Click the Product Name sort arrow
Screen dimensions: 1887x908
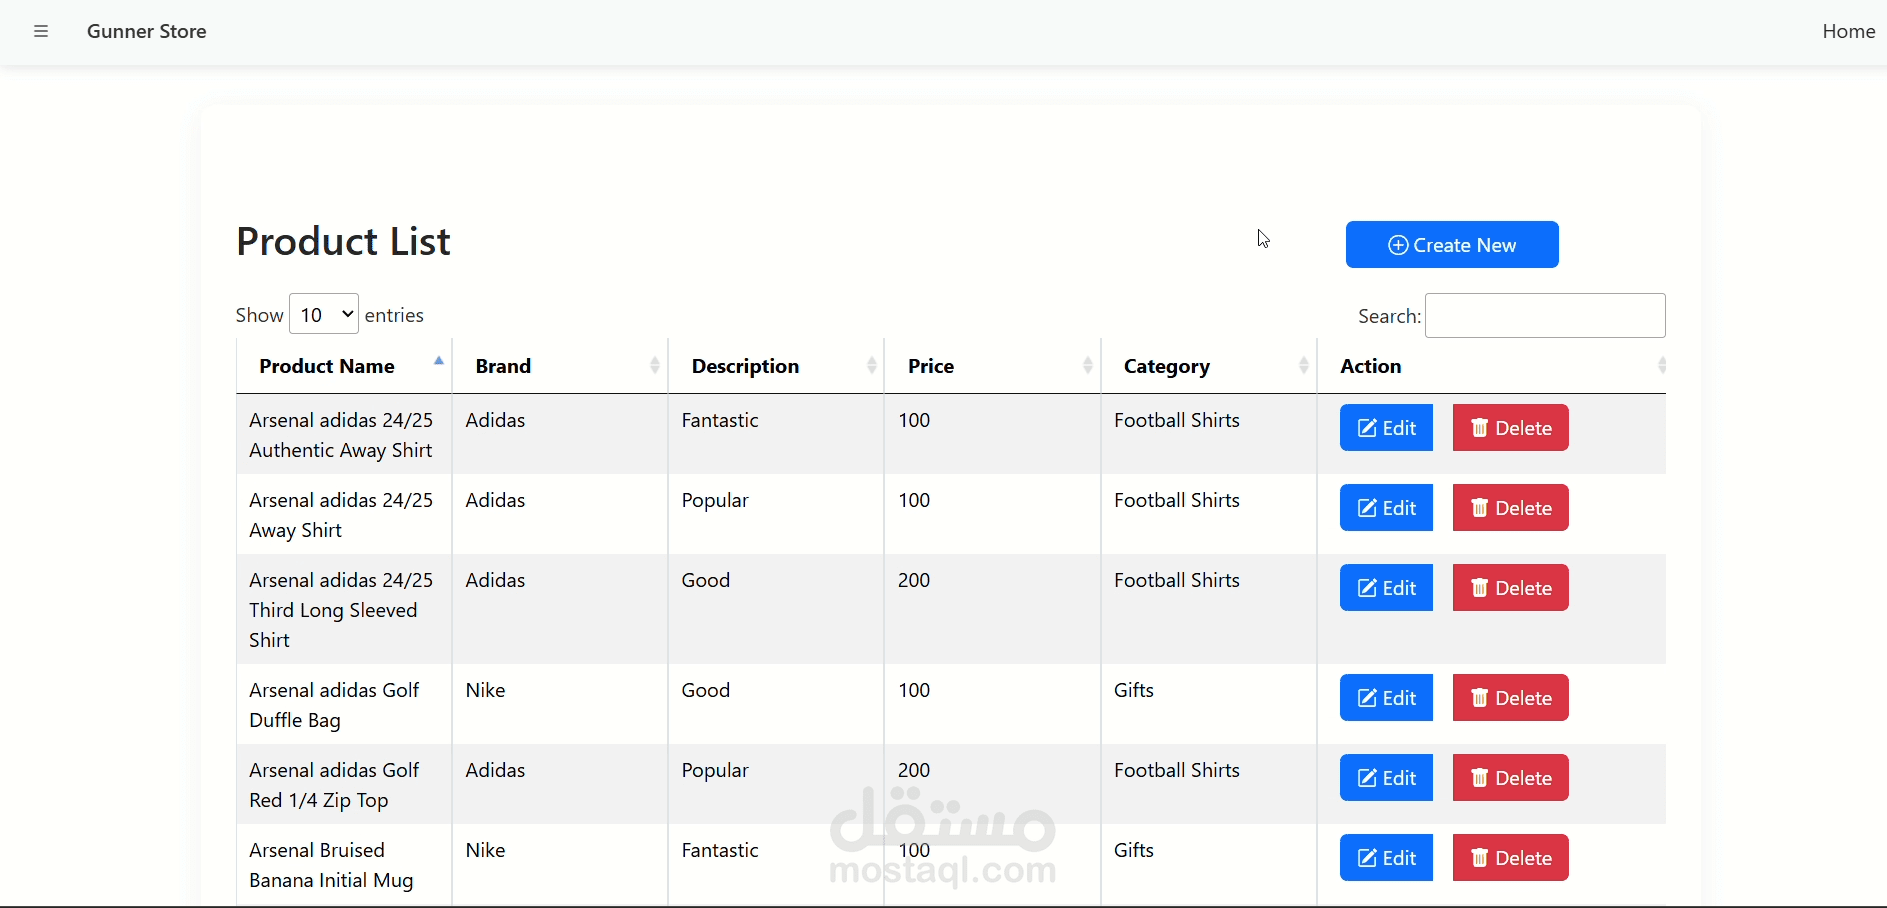click(438, 361)
